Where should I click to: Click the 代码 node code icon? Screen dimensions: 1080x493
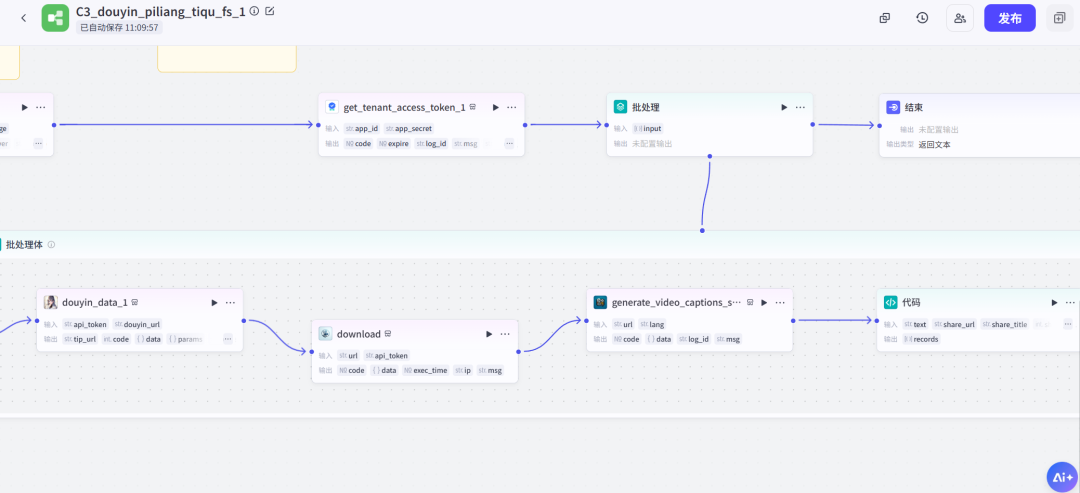click(x=891, y=302)
